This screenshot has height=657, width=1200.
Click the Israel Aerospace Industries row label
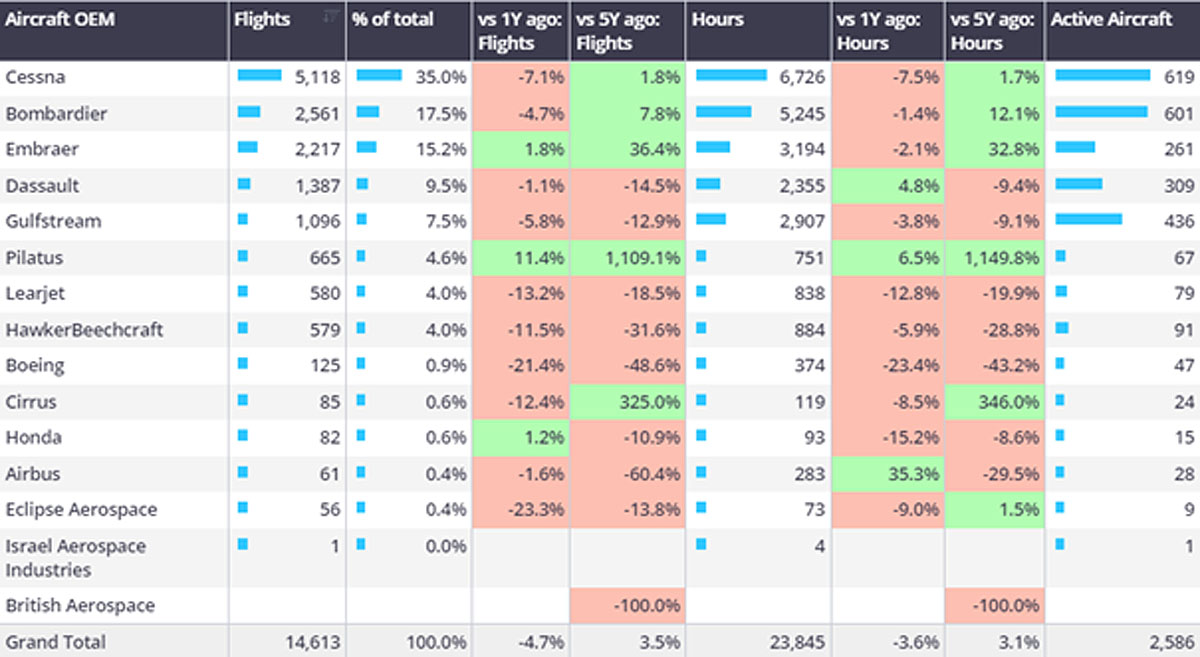(x=76, y=557)
